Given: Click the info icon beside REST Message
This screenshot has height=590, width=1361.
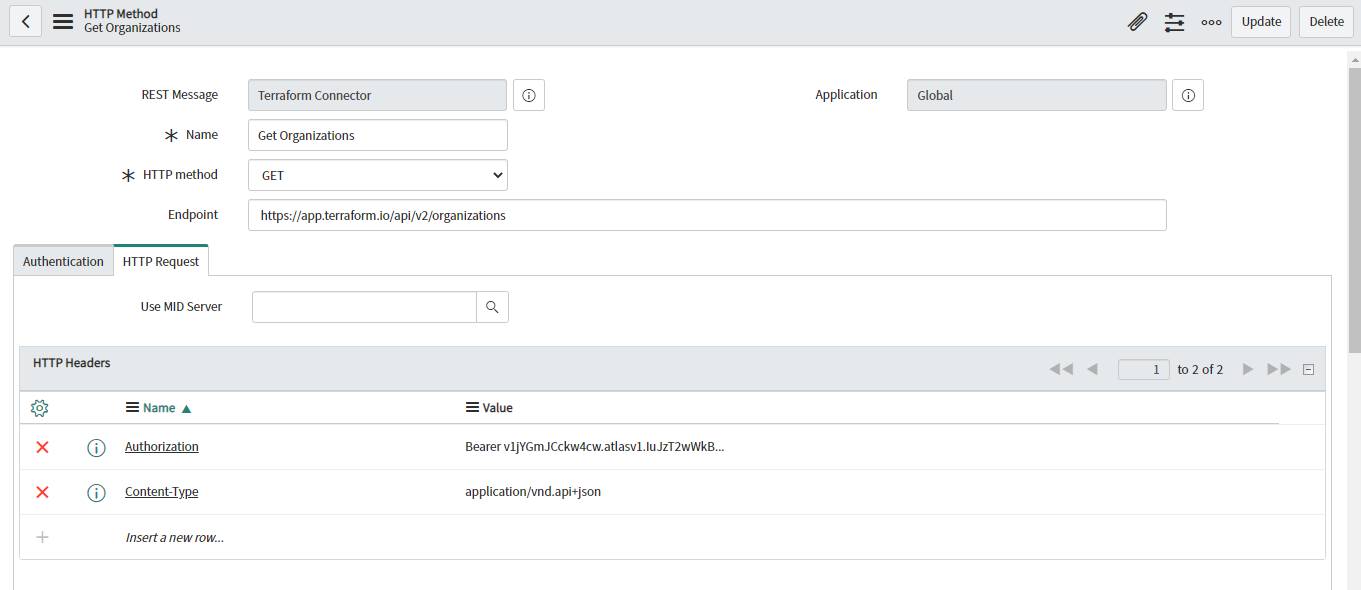Looking at the screenshot, I should (x=528, y=94).
